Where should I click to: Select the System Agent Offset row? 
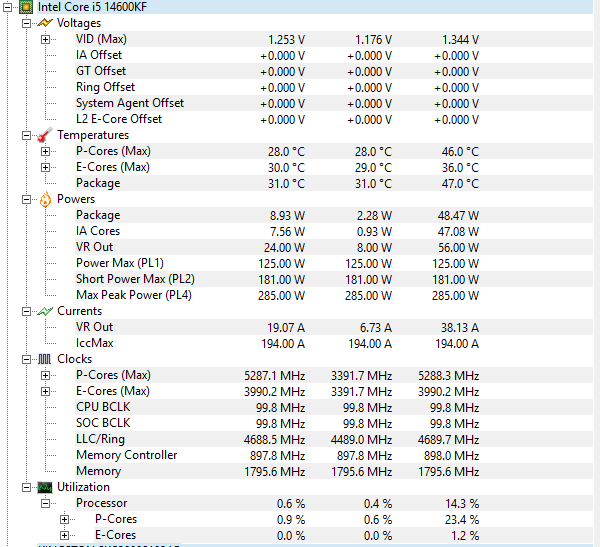tap(130, 103)
